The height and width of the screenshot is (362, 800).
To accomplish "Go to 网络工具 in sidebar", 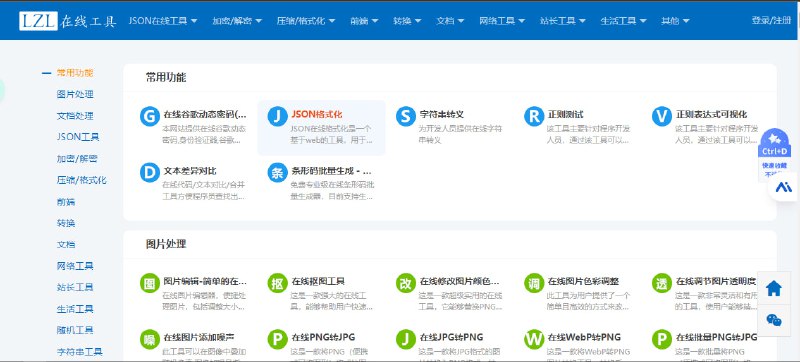I will point(75,266).
